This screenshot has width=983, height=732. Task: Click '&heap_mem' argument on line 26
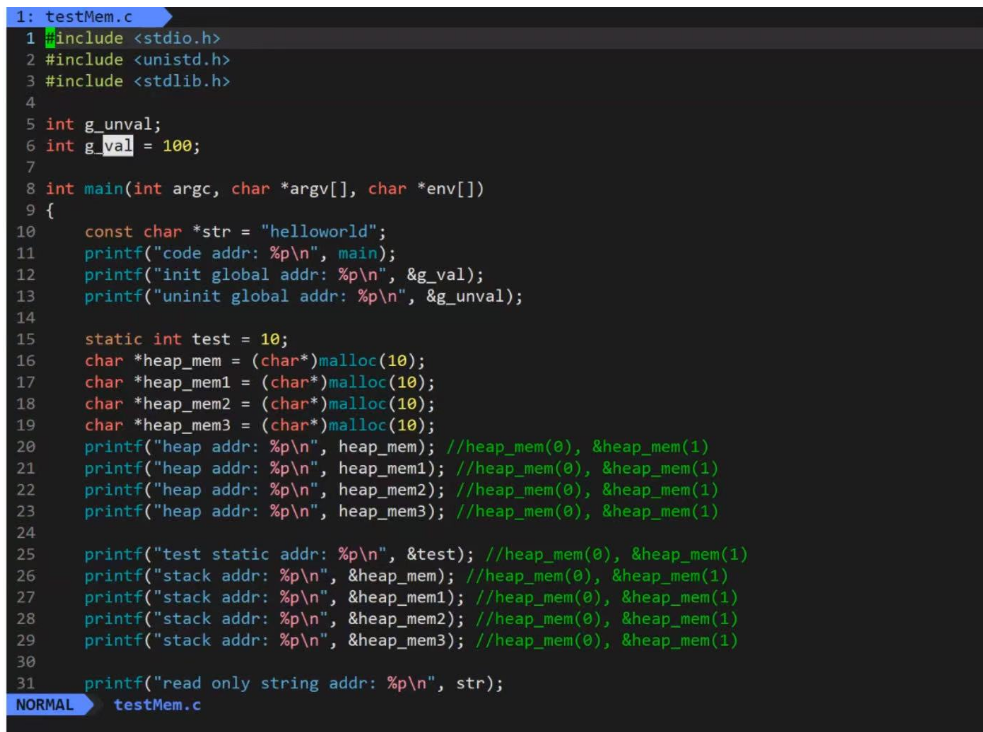(392, 576)
